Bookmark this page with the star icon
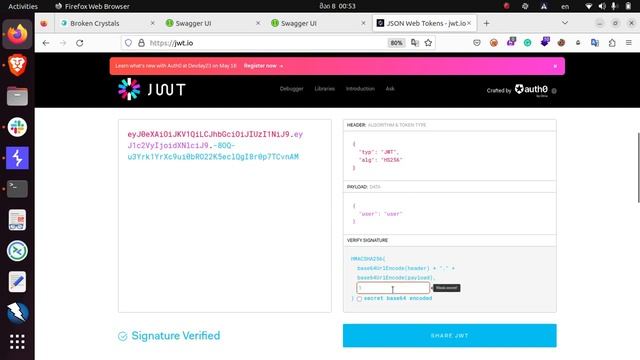640x360 pixels. (x=428, y=43)
